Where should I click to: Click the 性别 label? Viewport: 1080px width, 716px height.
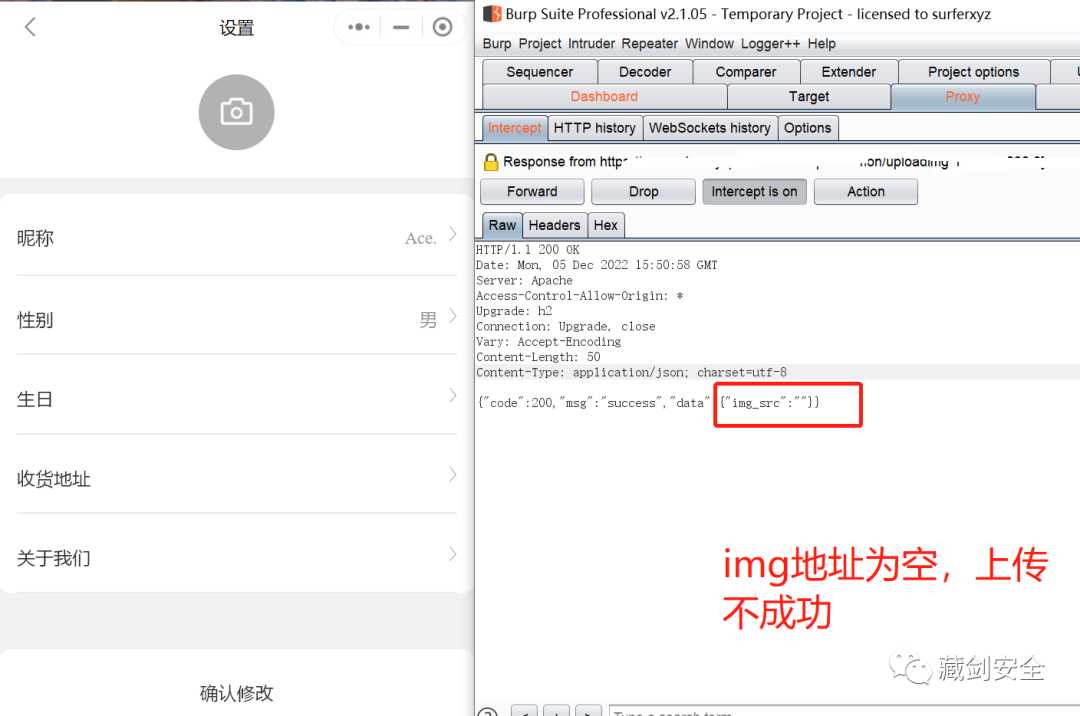35,319
